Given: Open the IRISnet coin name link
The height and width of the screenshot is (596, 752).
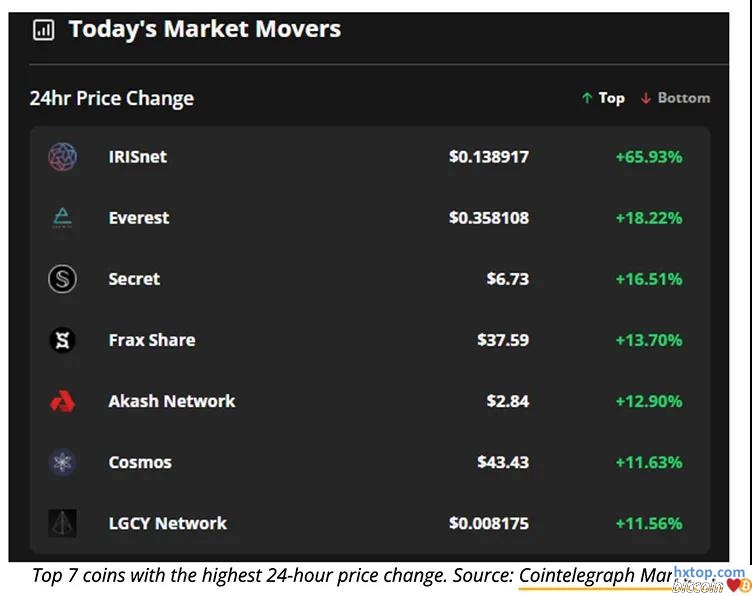Looking at the screenshot, I should (138, 157).
